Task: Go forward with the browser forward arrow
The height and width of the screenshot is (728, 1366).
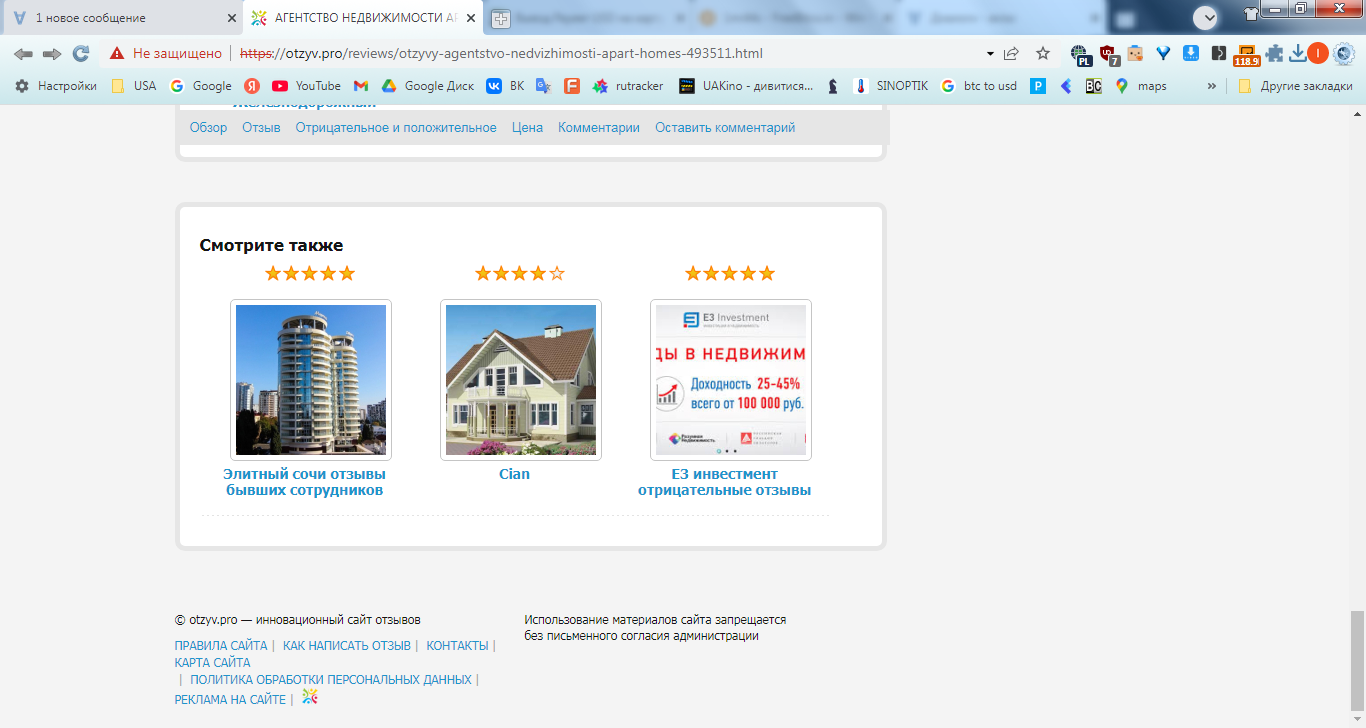Action: [52, 53]
